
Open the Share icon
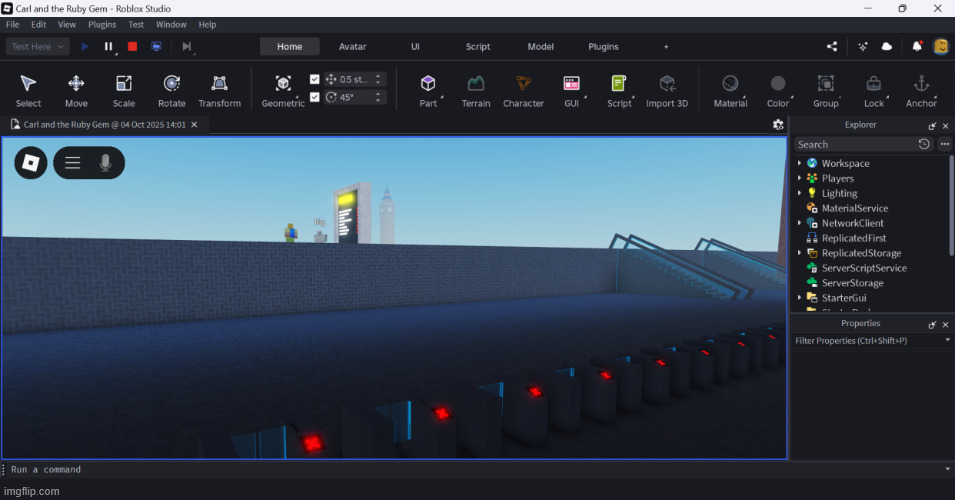(832, 46)
